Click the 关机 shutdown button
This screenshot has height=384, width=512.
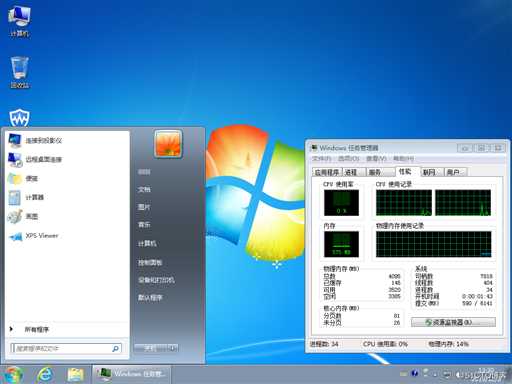(150, 348)
